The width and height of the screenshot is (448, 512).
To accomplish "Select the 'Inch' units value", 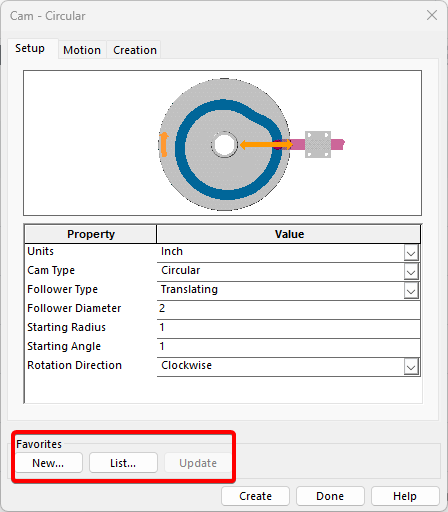I will click(172, 251).
